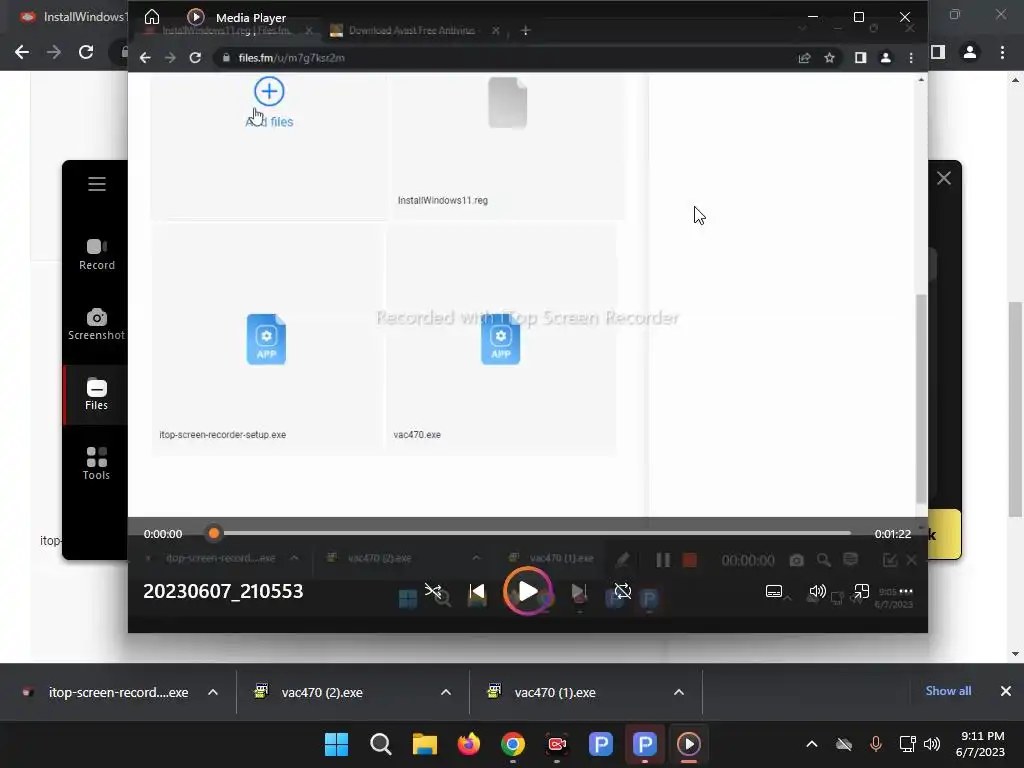Open File Explorer from the taskbar

tap(424, 744)
